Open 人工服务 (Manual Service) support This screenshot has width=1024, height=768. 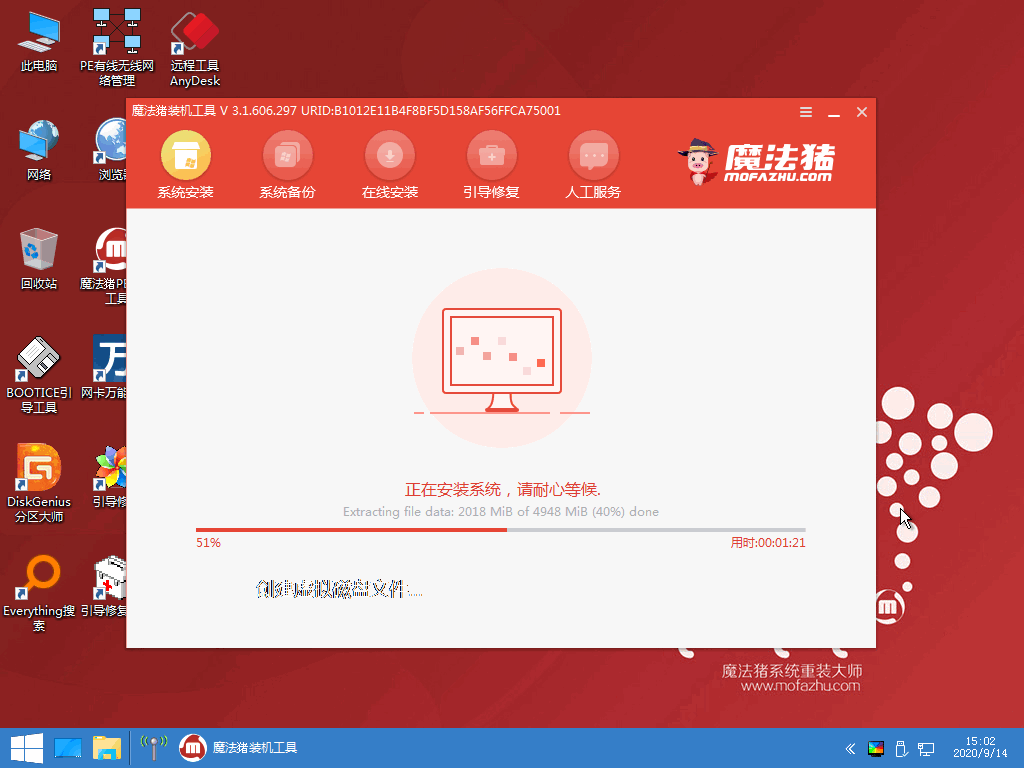(x=593, y=158)
